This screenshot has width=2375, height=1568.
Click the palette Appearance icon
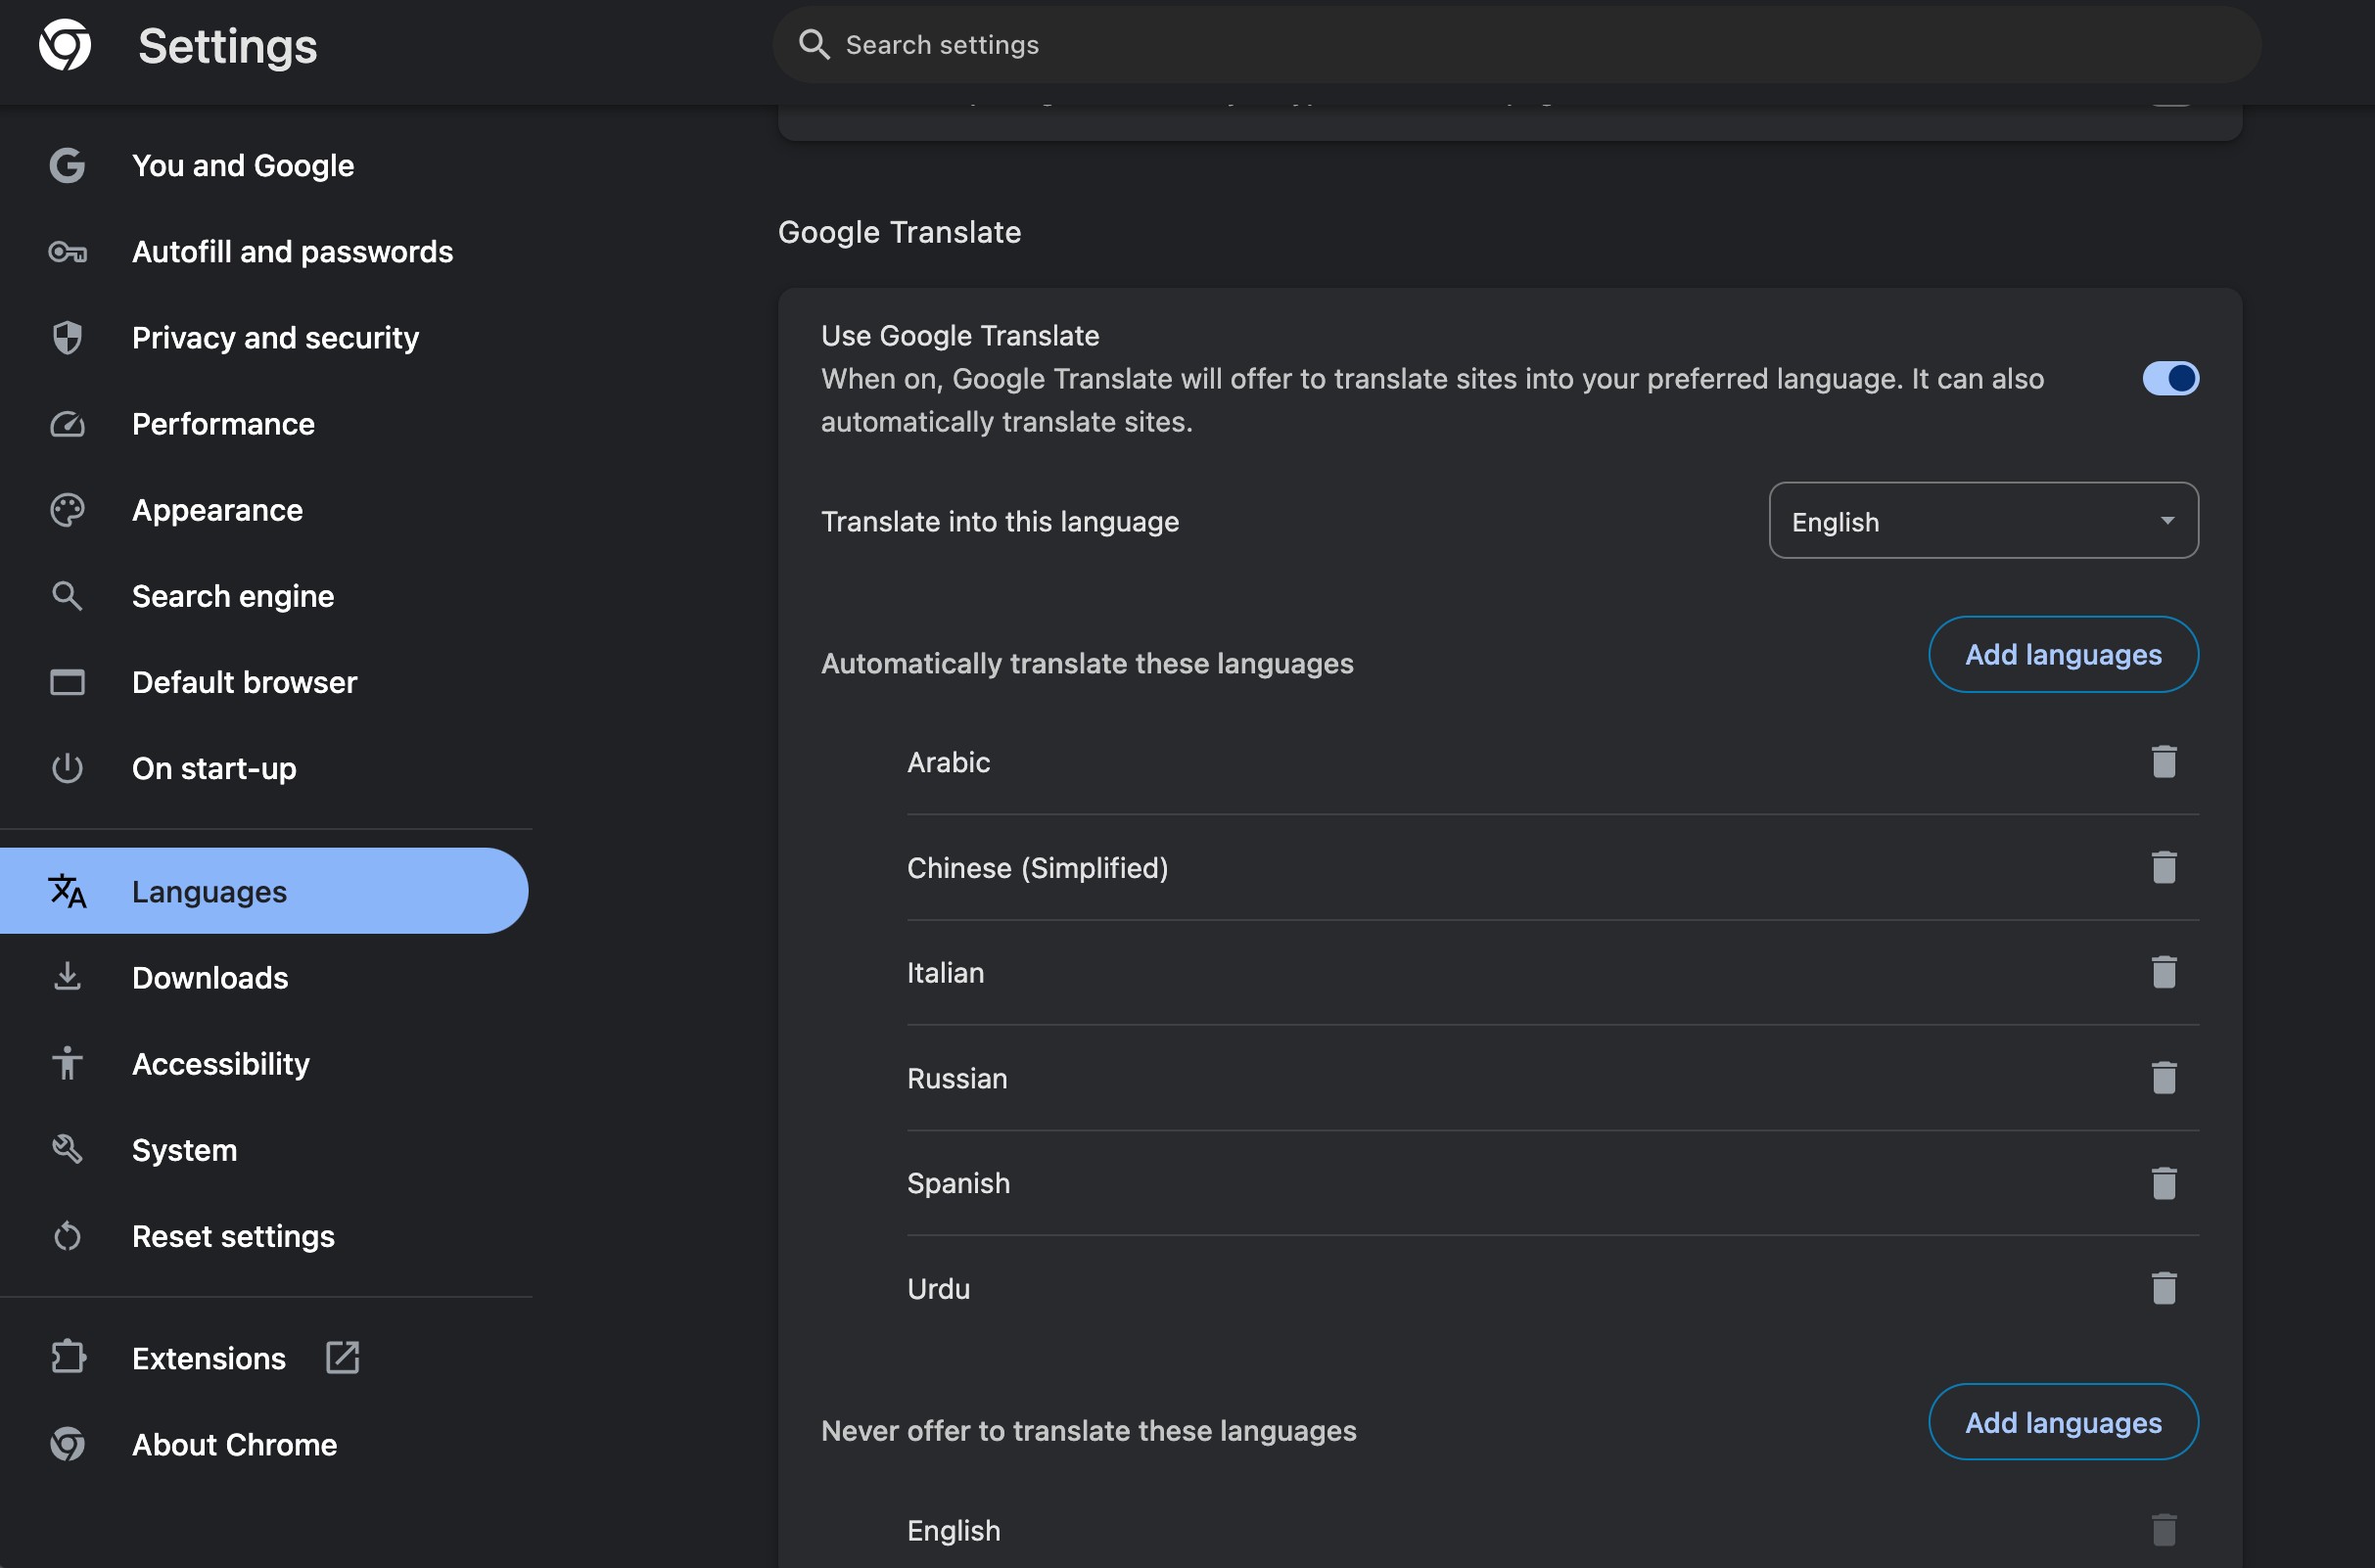tap(67, 510)
